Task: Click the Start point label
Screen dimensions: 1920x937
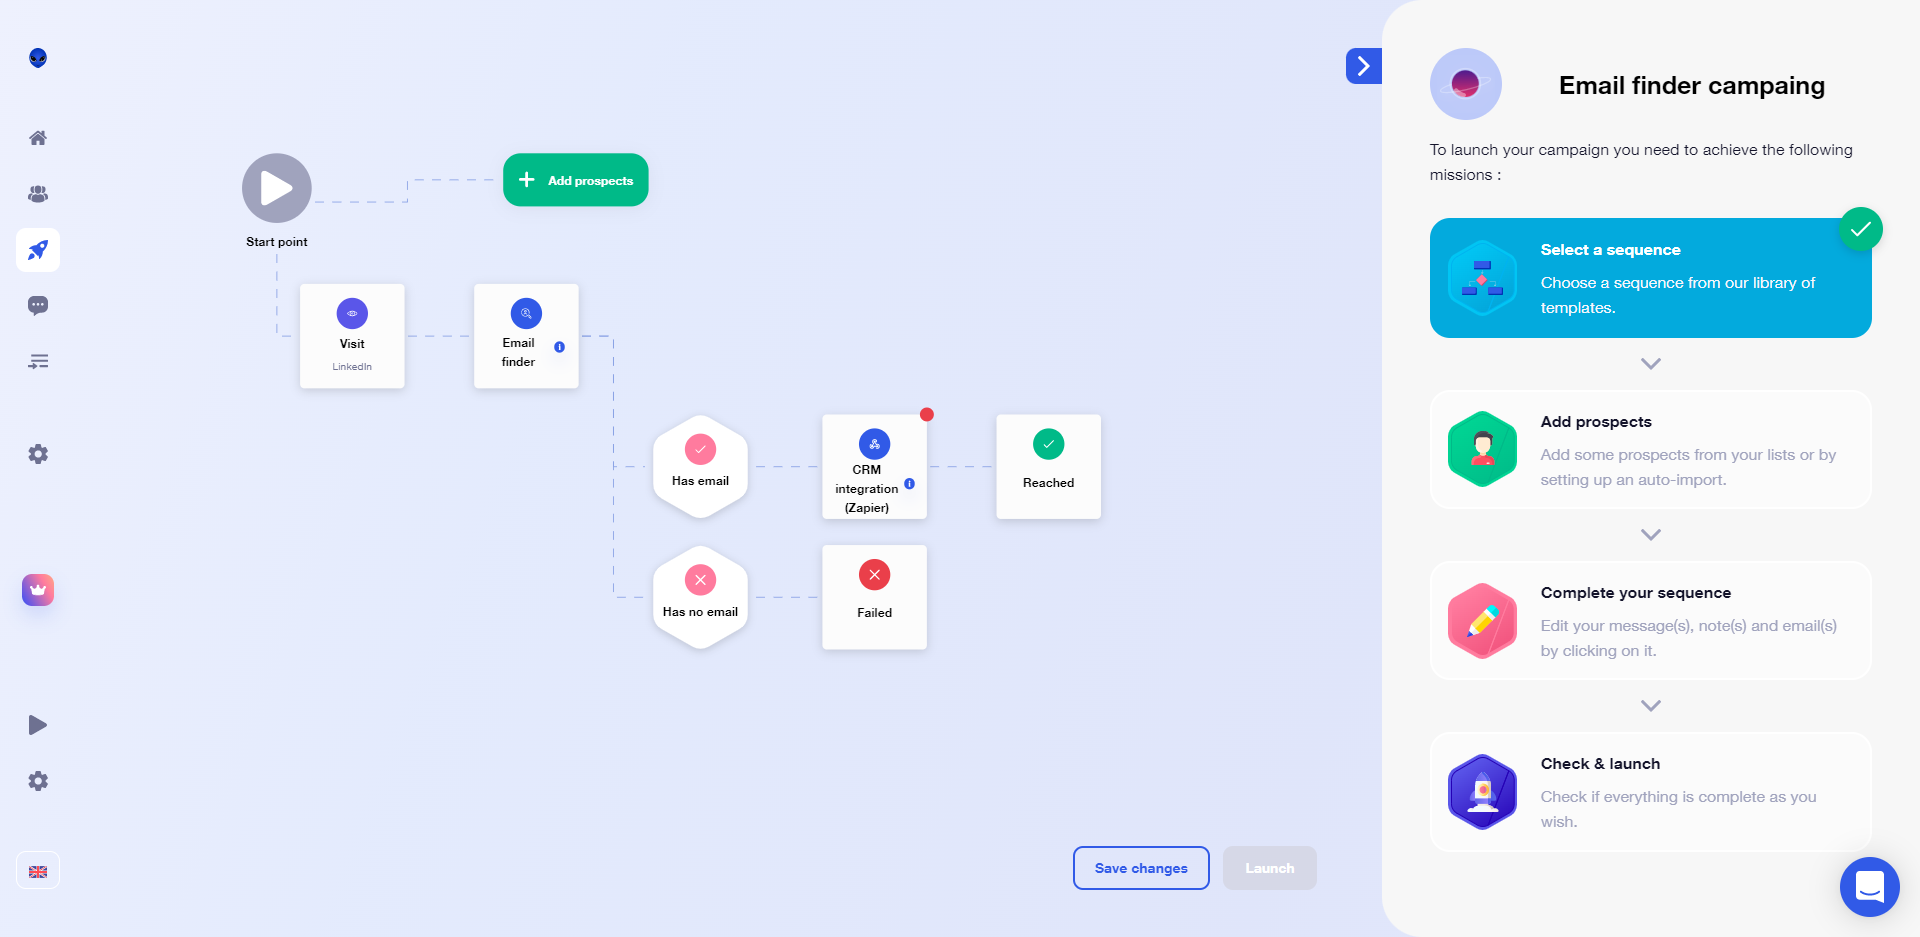Action: pyautogui.click(x=277, y=242)
